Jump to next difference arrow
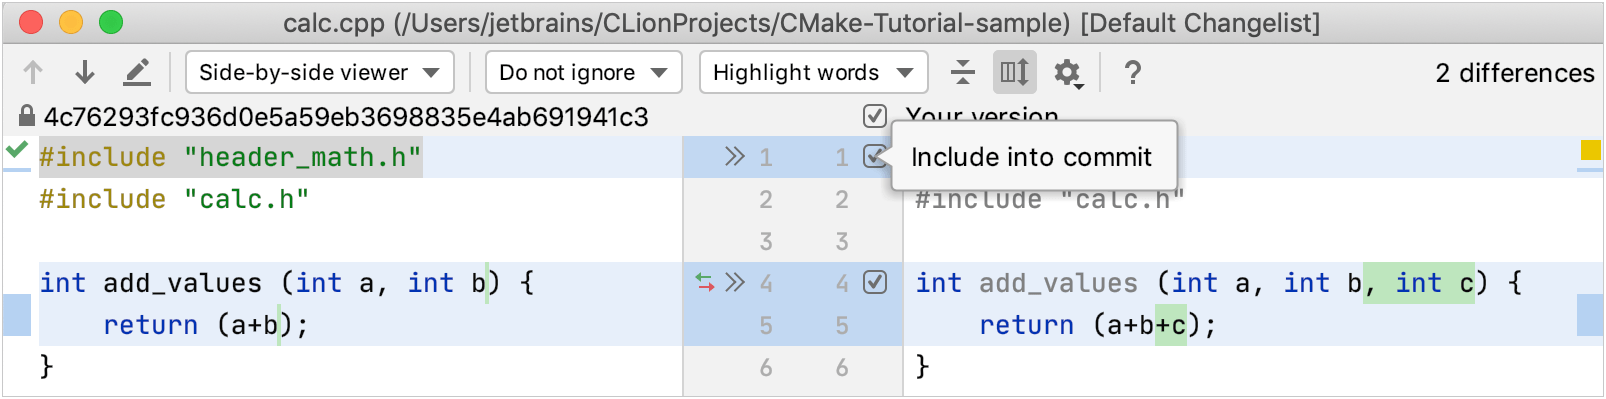Viewport: 1606px width, 399px height. coord(85,72)
